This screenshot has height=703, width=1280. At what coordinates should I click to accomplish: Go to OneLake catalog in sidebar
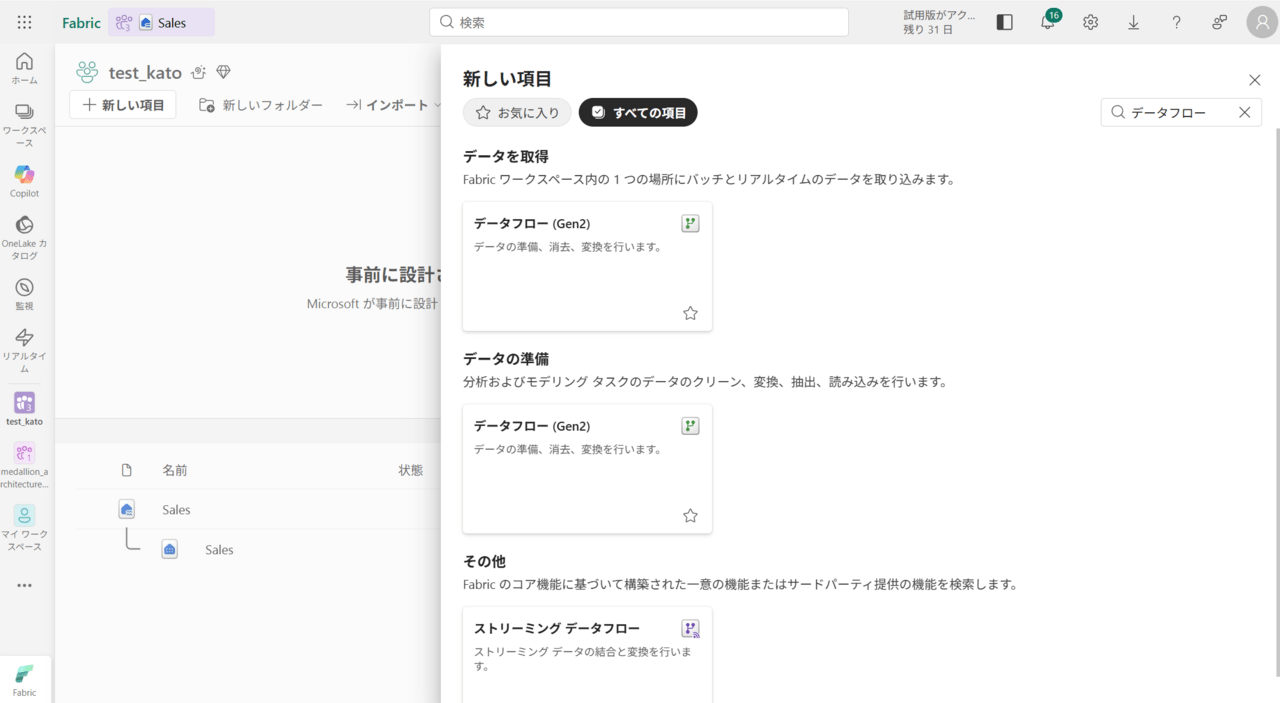click(24, 237)
